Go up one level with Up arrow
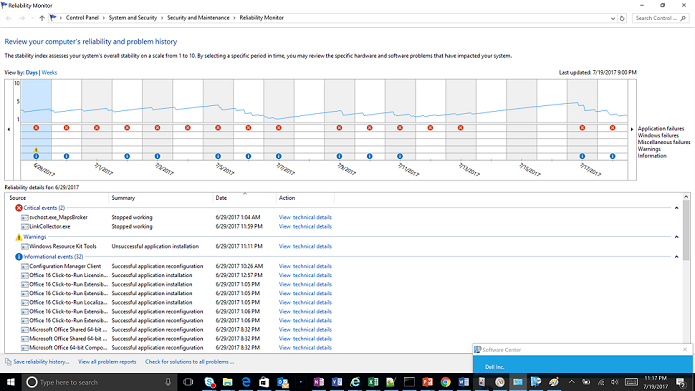 click(x=42, y=18)
